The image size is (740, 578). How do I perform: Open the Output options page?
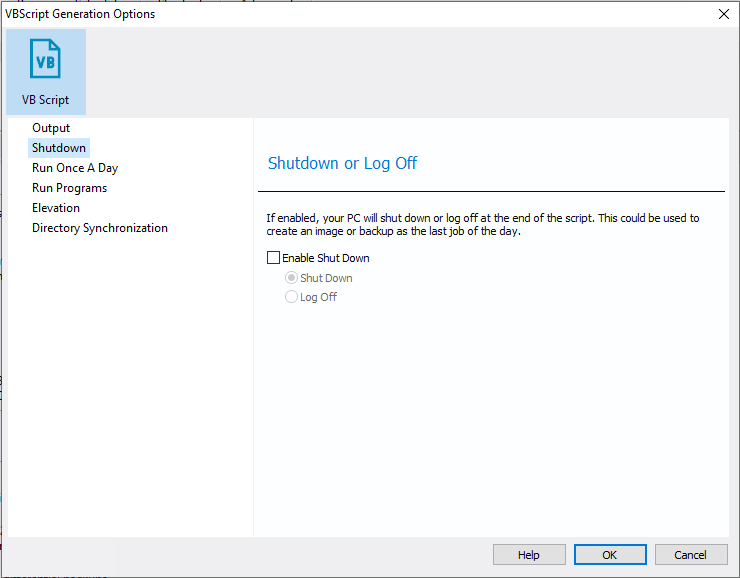click(x=51, y=128)
